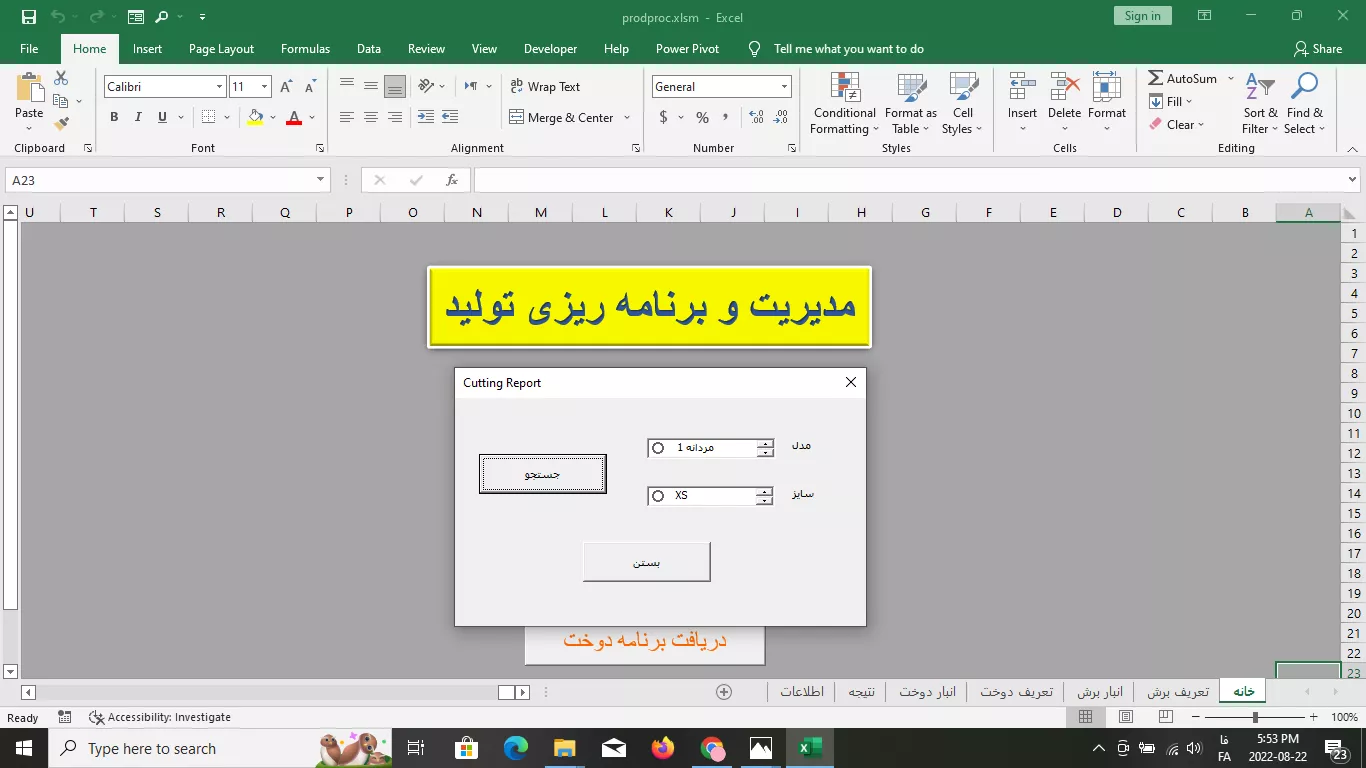Open the font size dropdown
The width and height of the screenshot is (1366, 768).
coord(265,87)
